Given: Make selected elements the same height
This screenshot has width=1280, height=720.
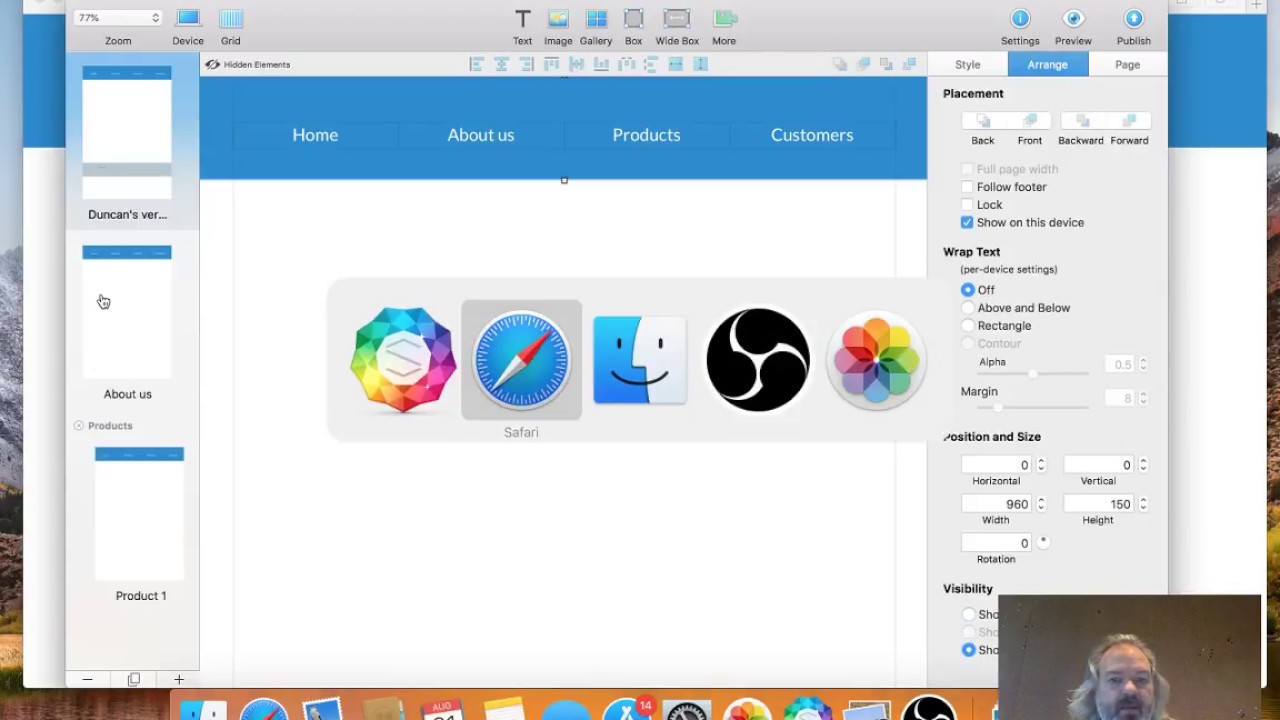Looking at the screenshot, I should (700, 64).
